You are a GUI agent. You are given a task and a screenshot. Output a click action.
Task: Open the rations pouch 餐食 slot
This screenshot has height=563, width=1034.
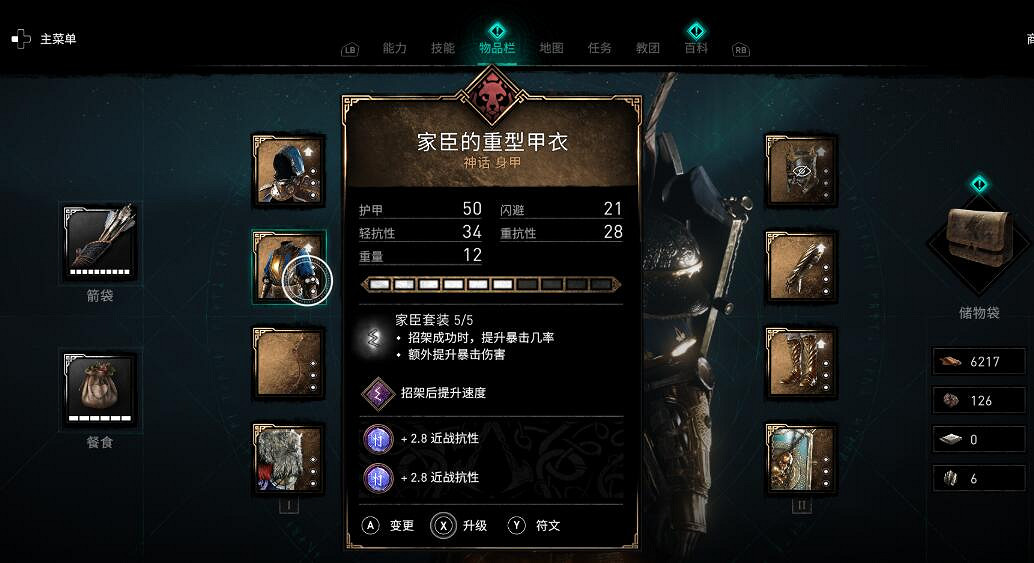coord(100,390)
